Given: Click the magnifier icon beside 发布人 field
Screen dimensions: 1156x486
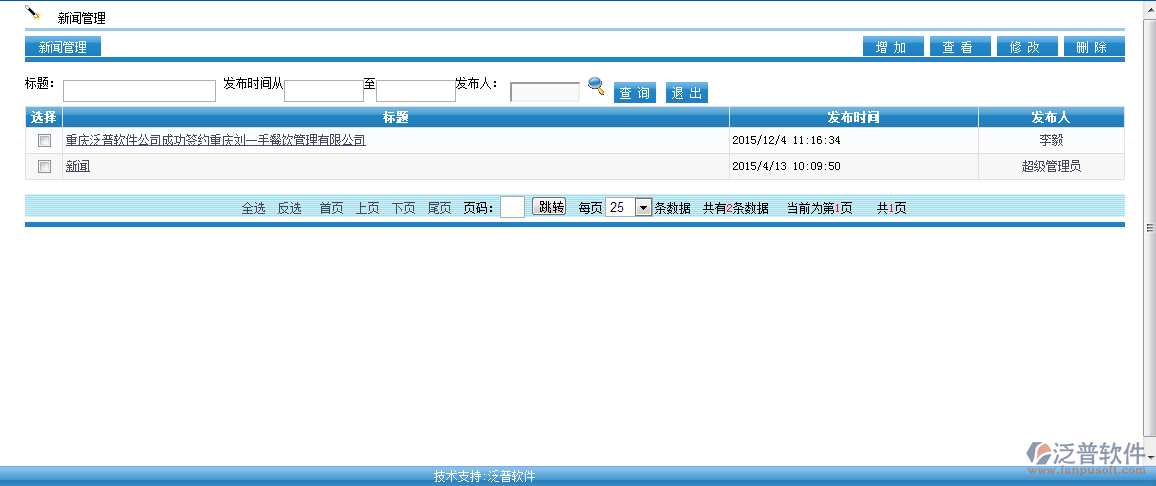Looking at the screenshot, I should (x=596, y=86).
